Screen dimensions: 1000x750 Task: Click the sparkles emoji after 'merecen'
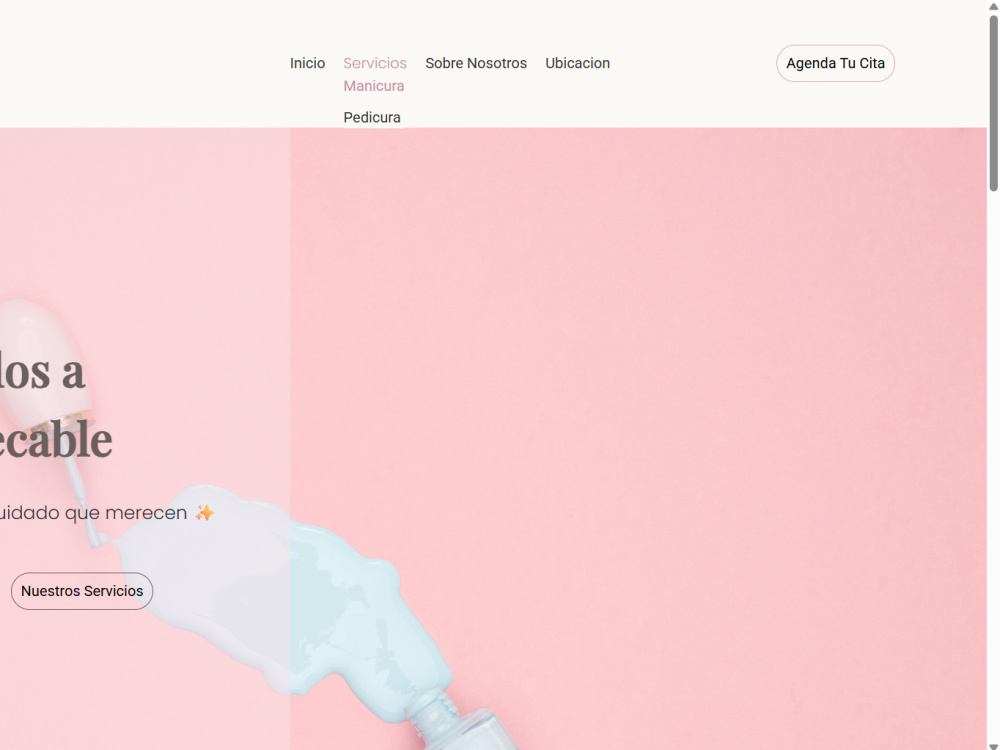coord(205,513)
